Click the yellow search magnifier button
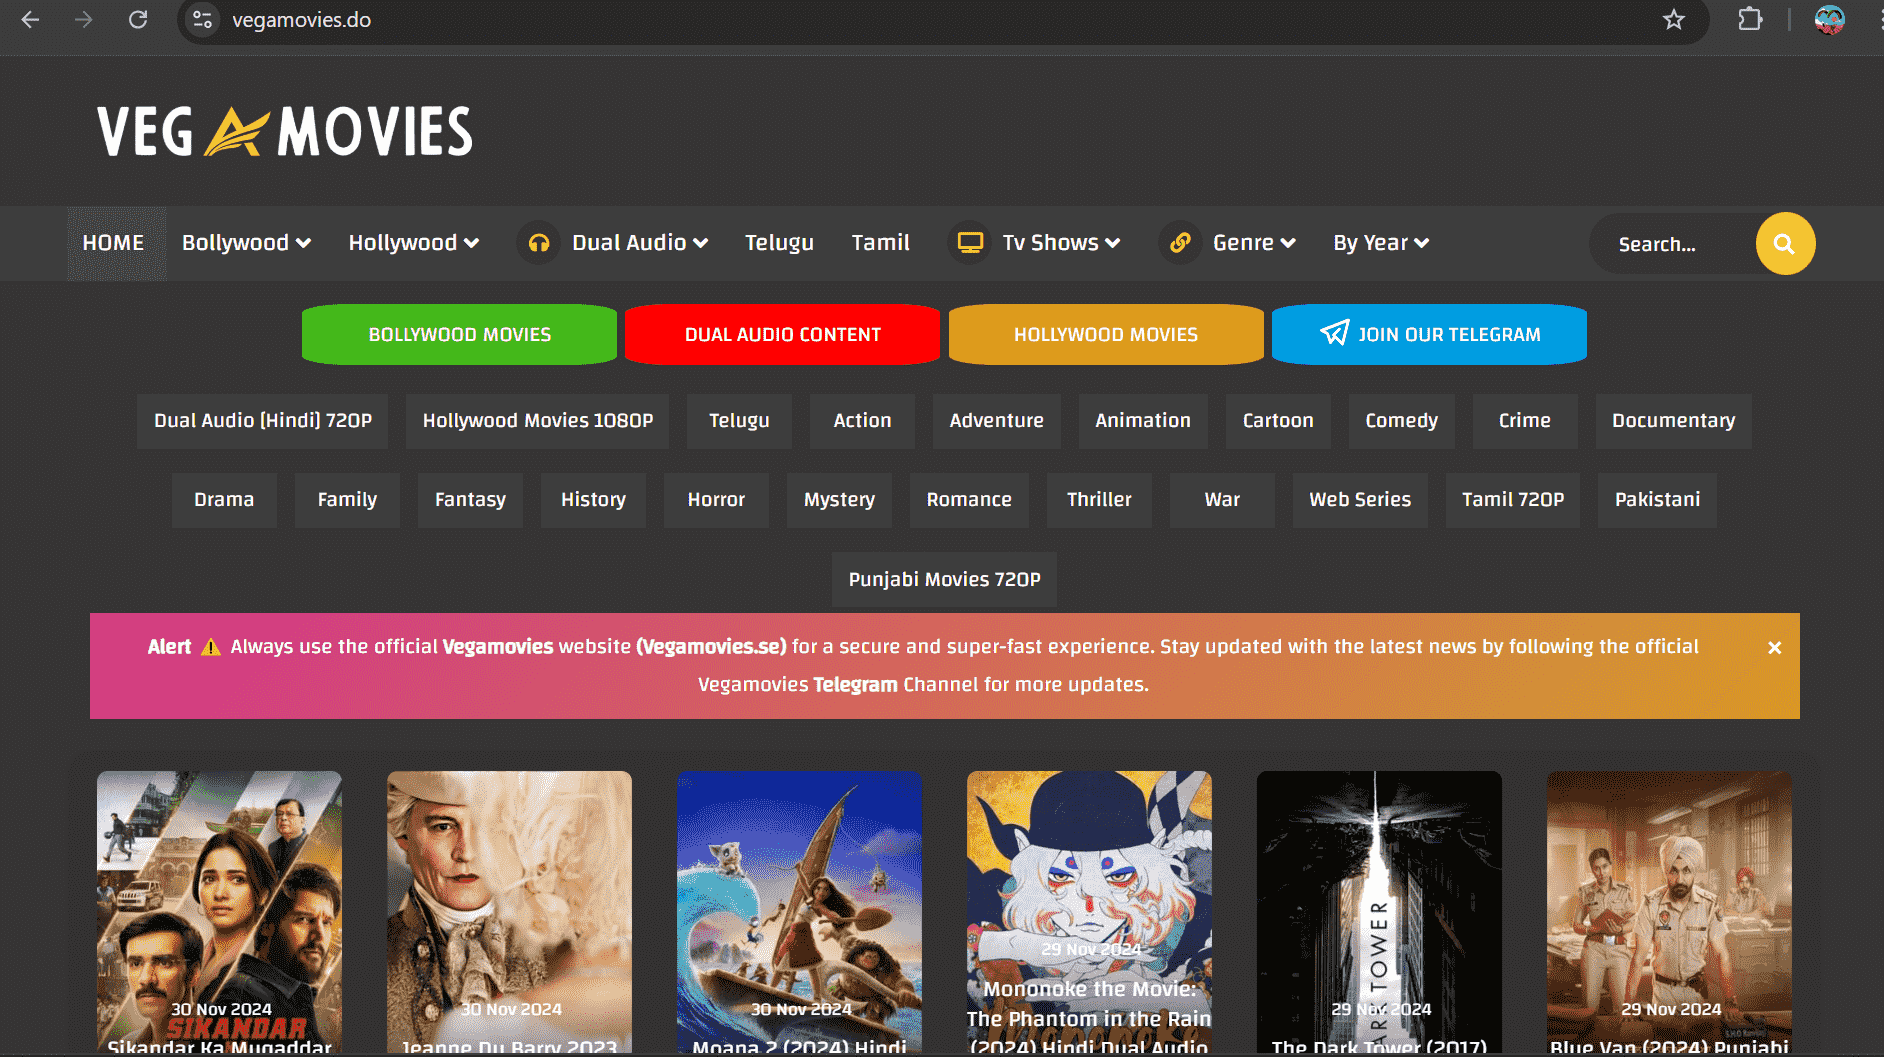 tap(1785, 244)
